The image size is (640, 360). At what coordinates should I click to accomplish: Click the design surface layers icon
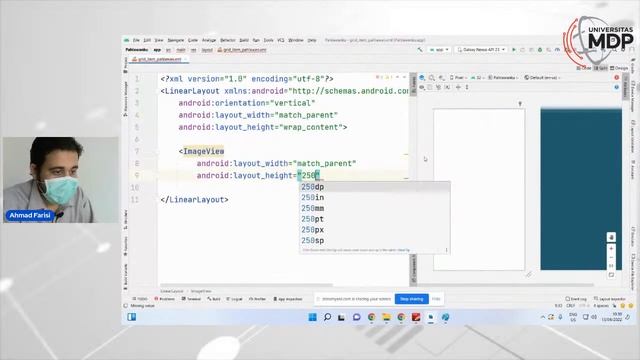point(422,78)
